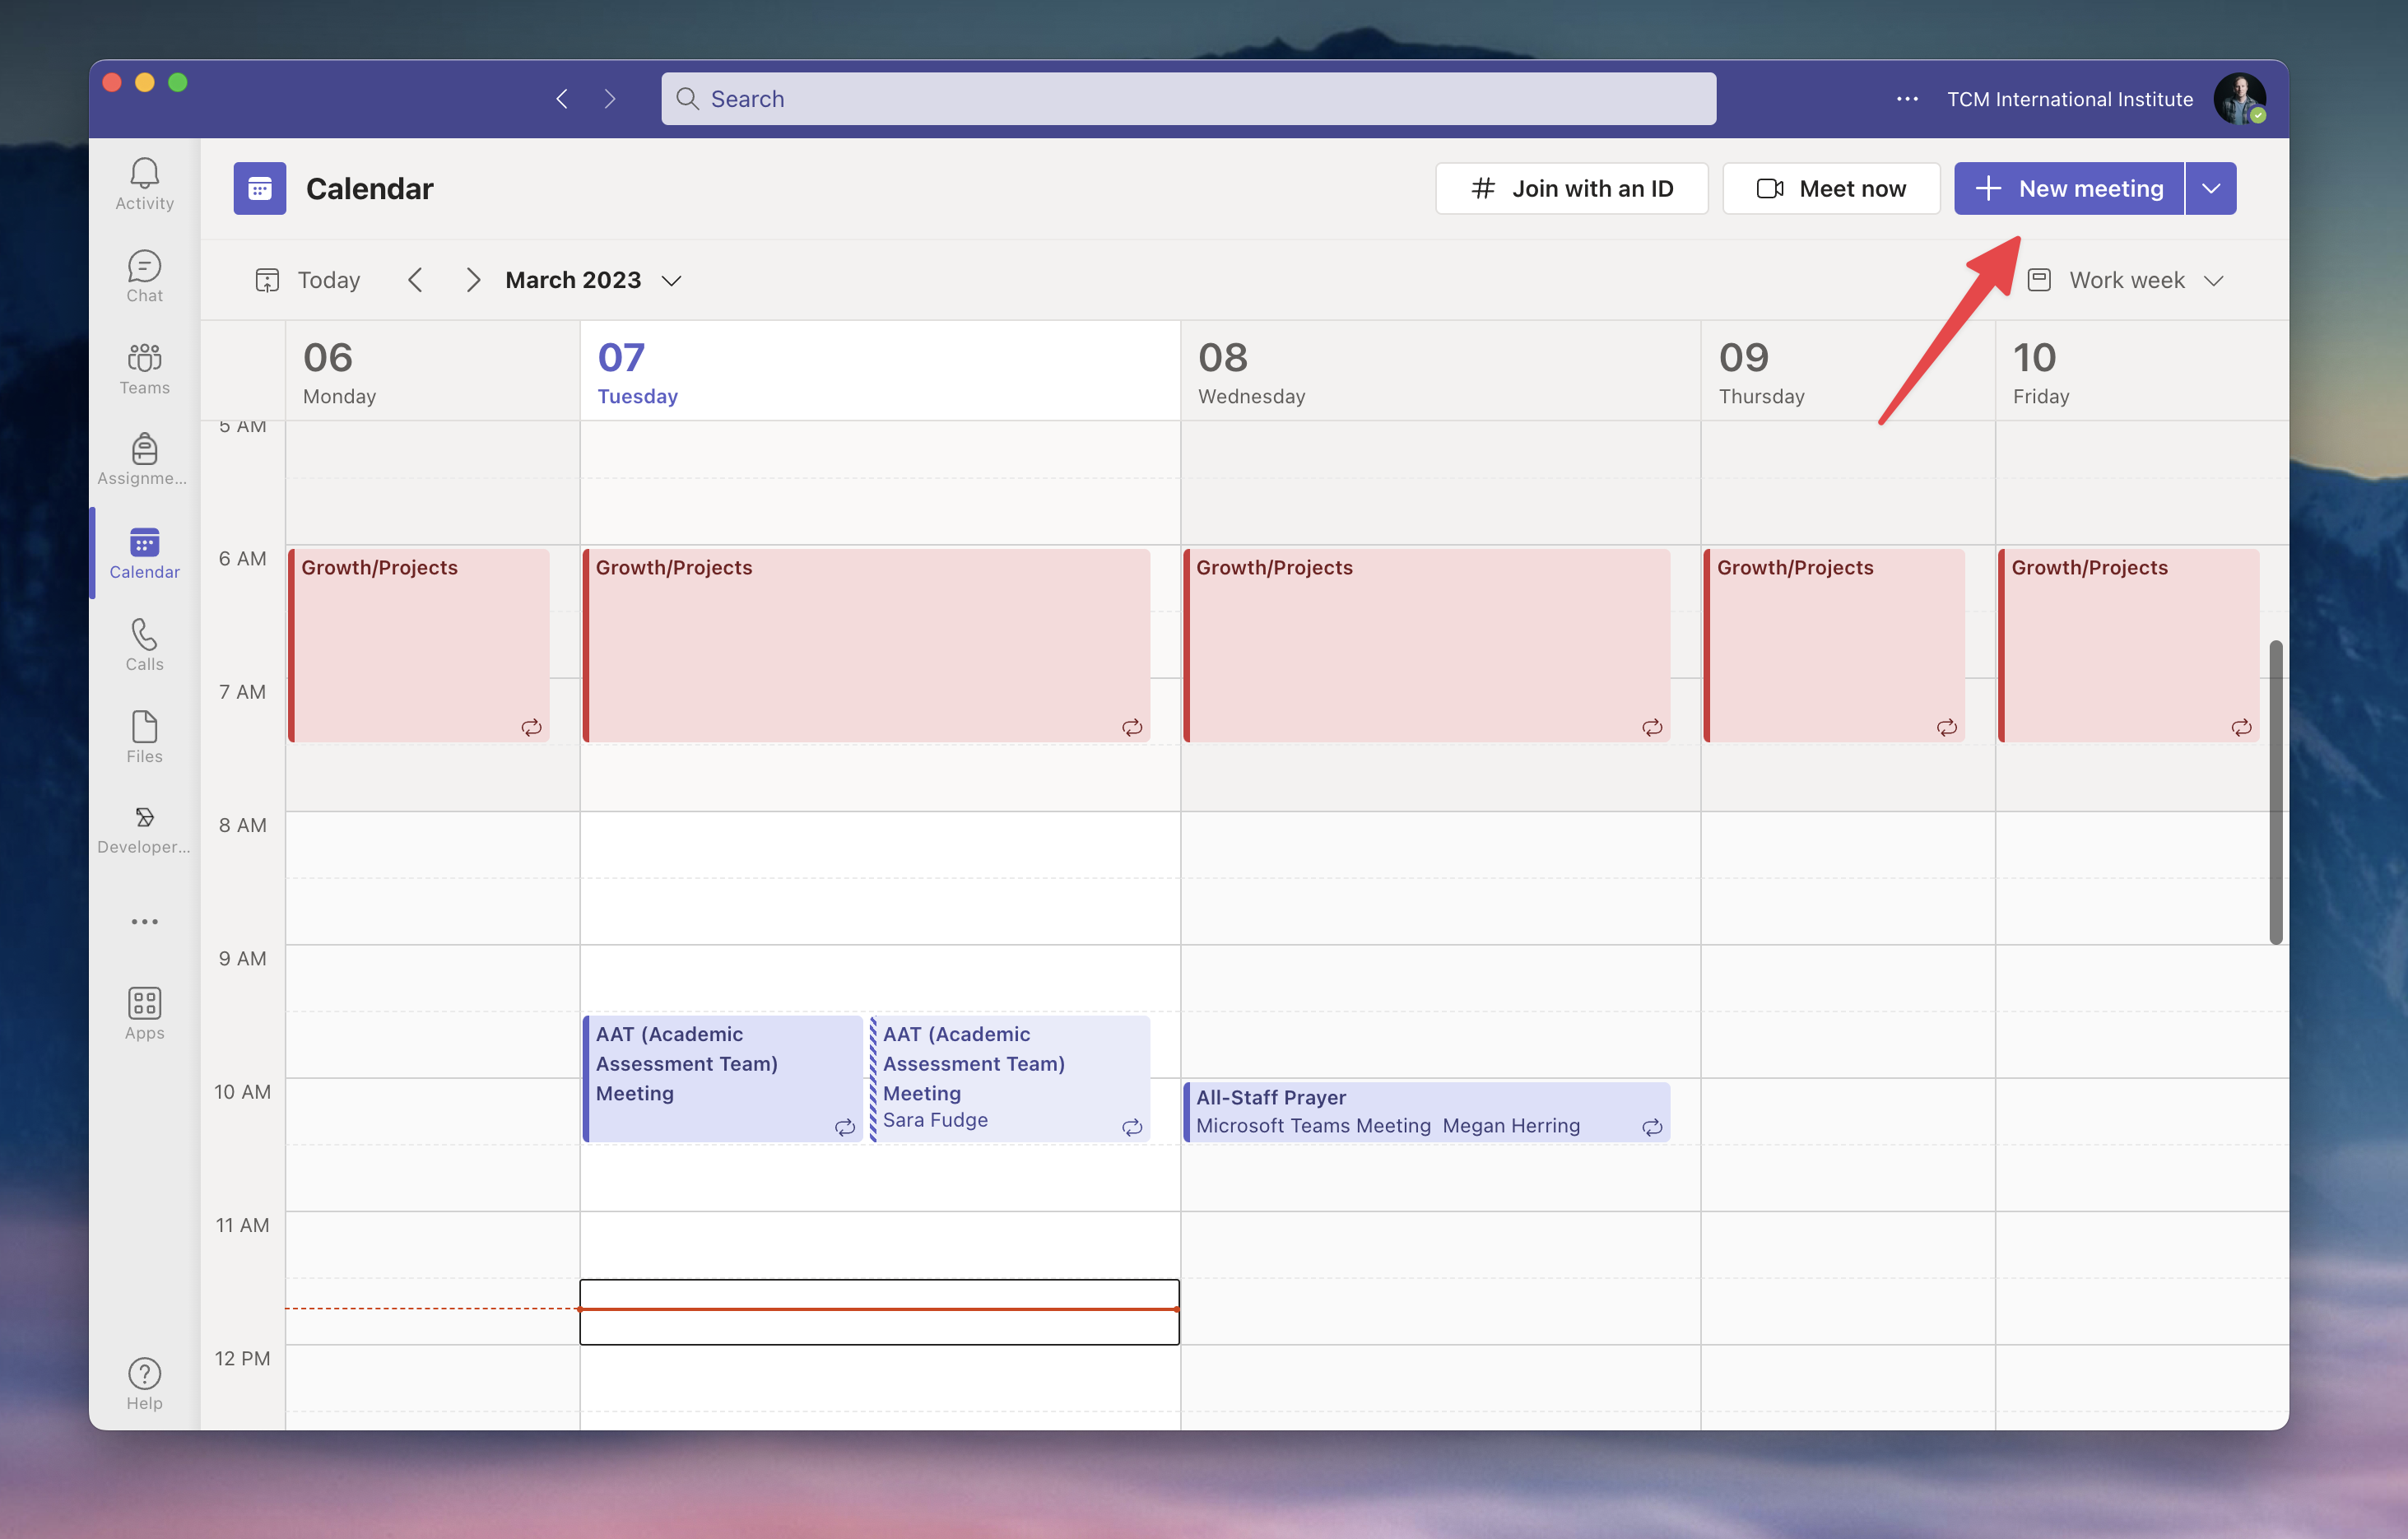
Task: Click your profile avatar
Action: pyautogui.click(x=2240, y=98)
